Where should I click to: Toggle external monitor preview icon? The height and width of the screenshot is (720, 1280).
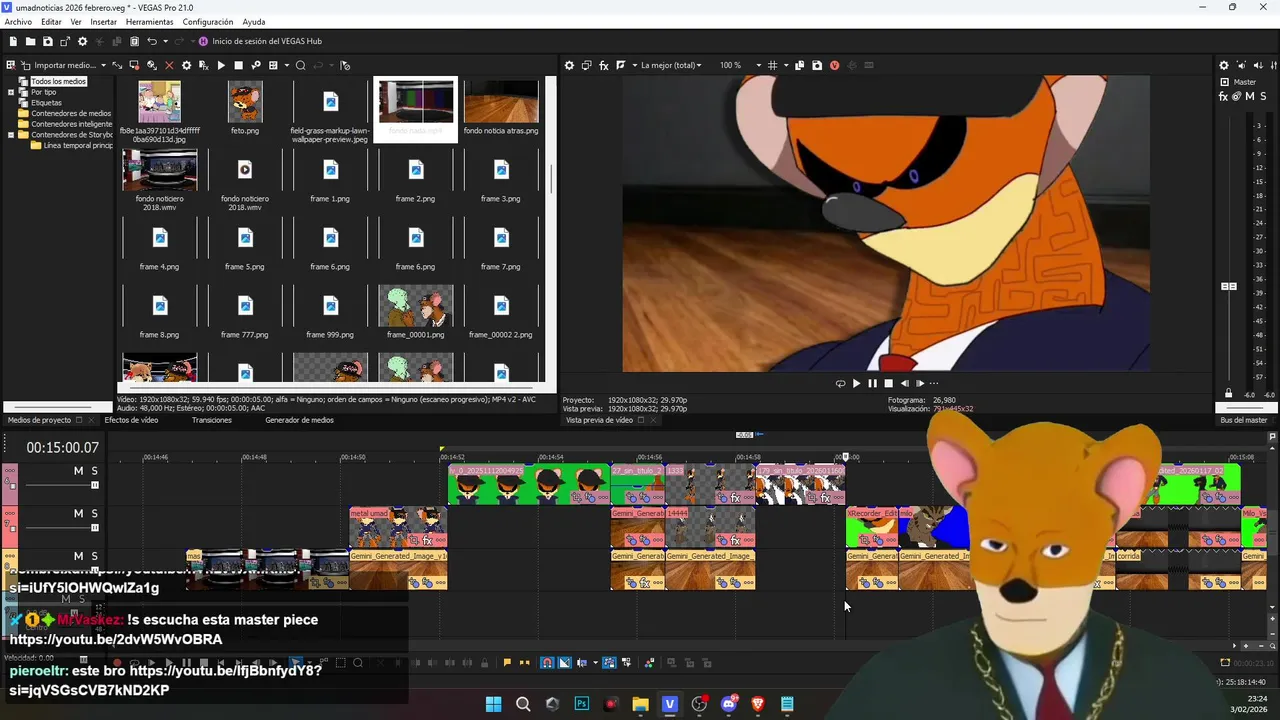[x=586, y=65]
